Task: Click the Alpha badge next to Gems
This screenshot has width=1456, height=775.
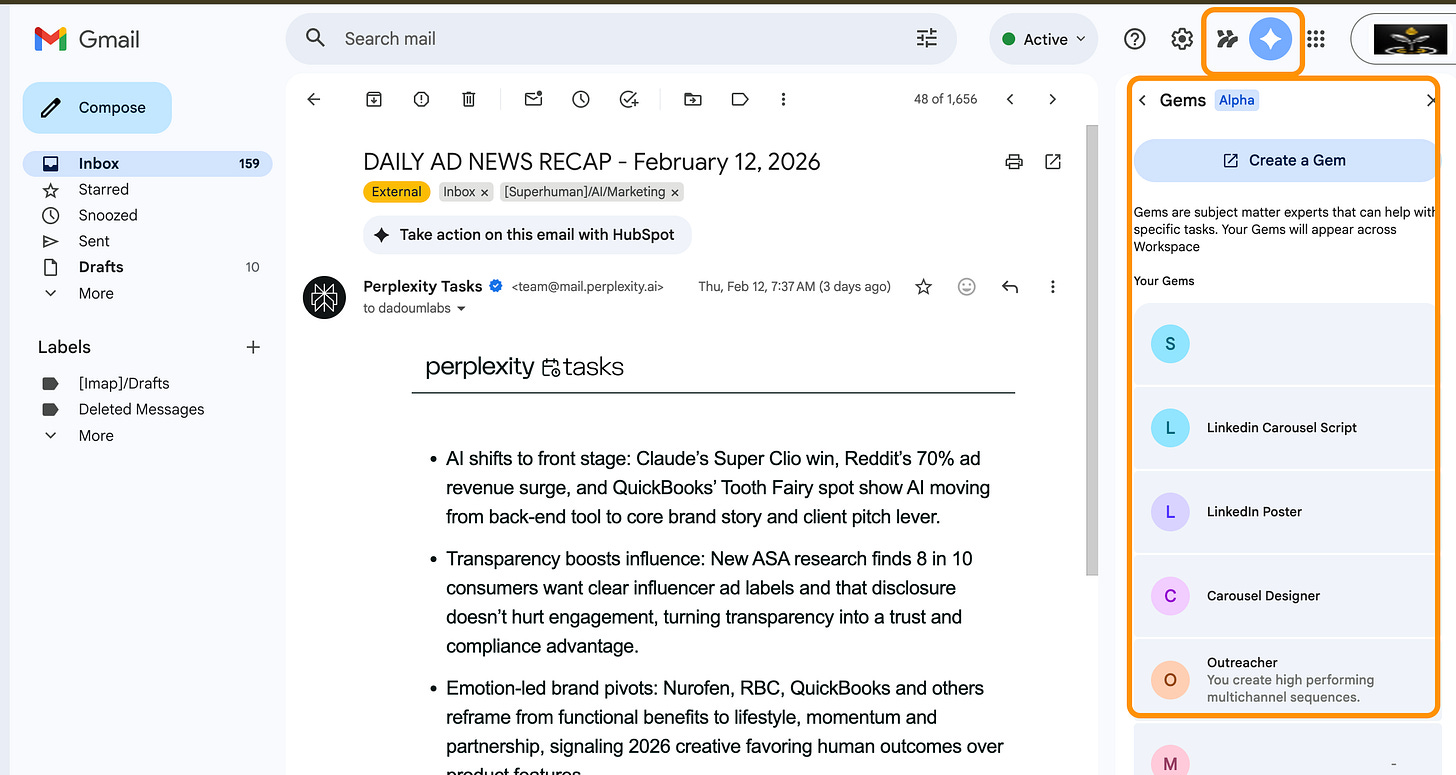Action: 1236,100
